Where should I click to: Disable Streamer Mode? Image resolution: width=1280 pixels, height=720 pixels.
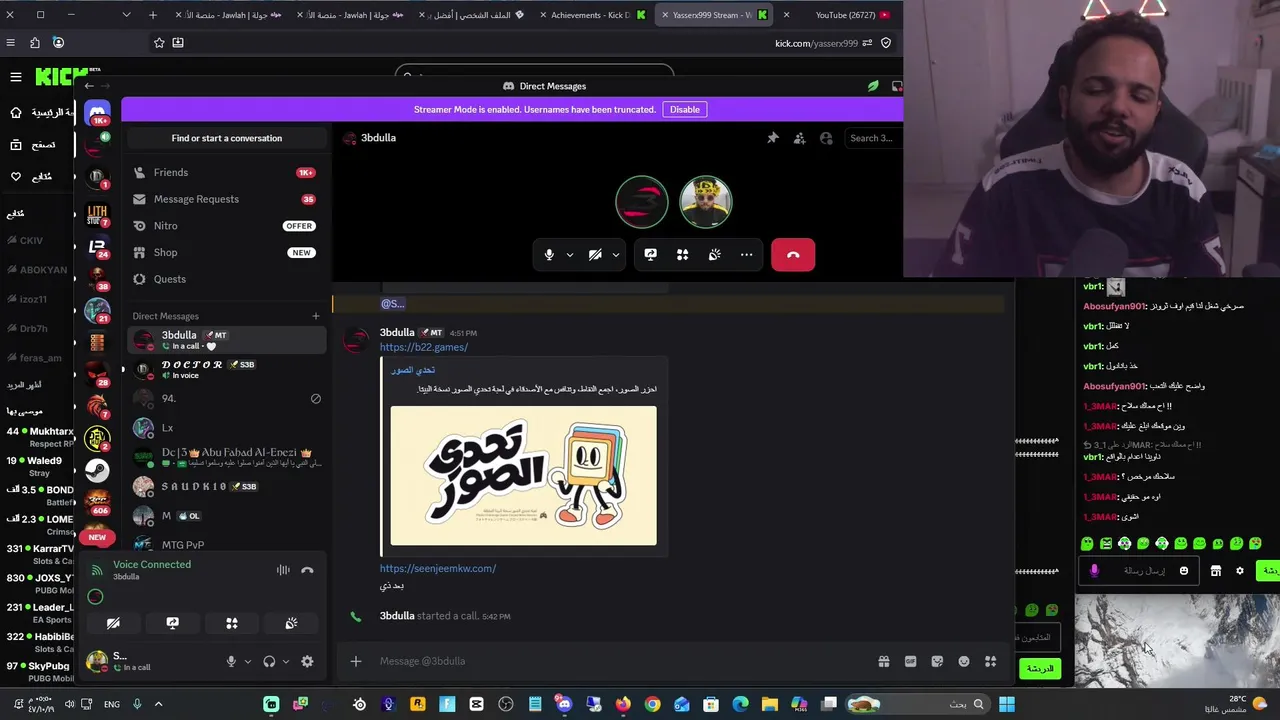click(684, 109)
